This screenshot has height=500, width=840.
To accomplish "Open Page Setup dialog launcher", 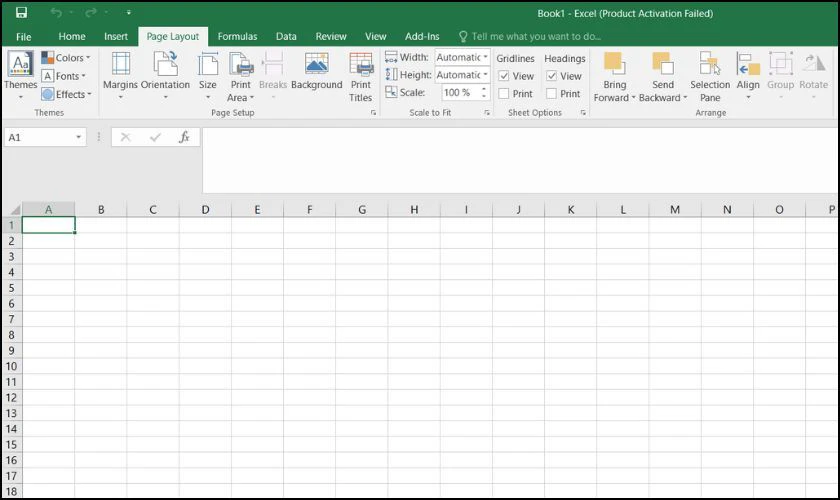I will 373,113.
